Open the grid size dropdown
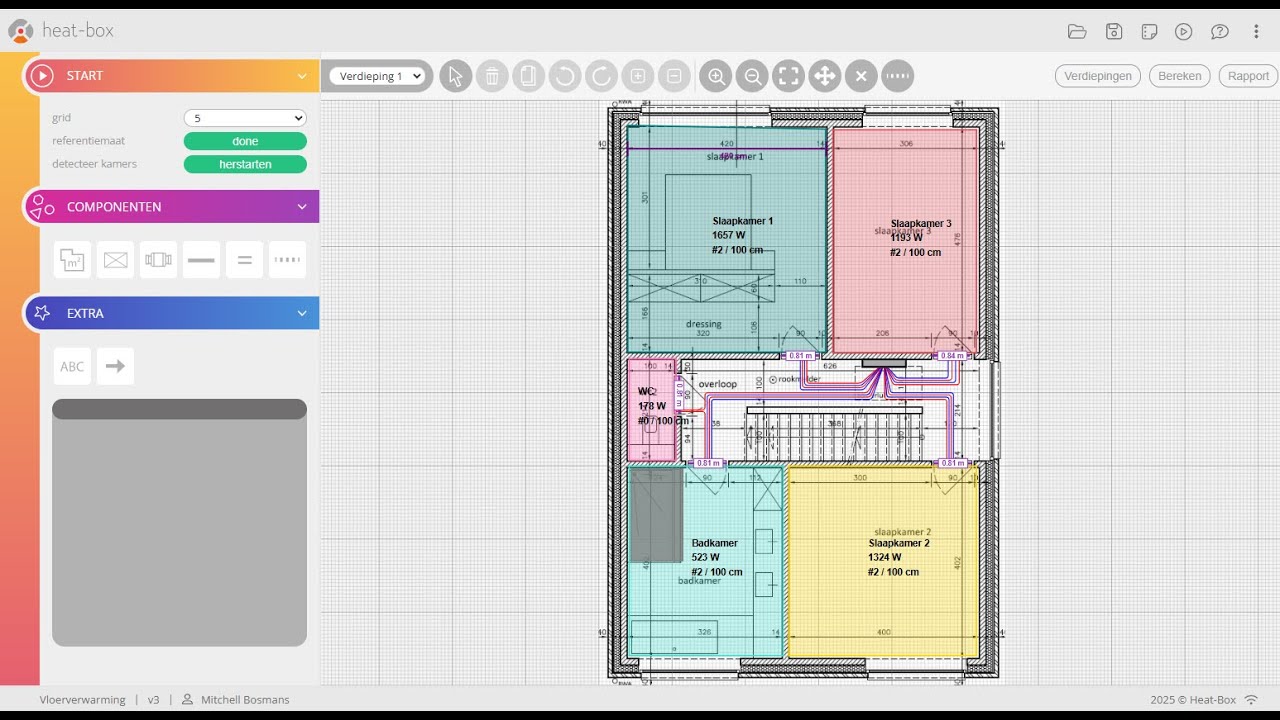The height and width of the screenshot is (720, 1280). (245, 118)
